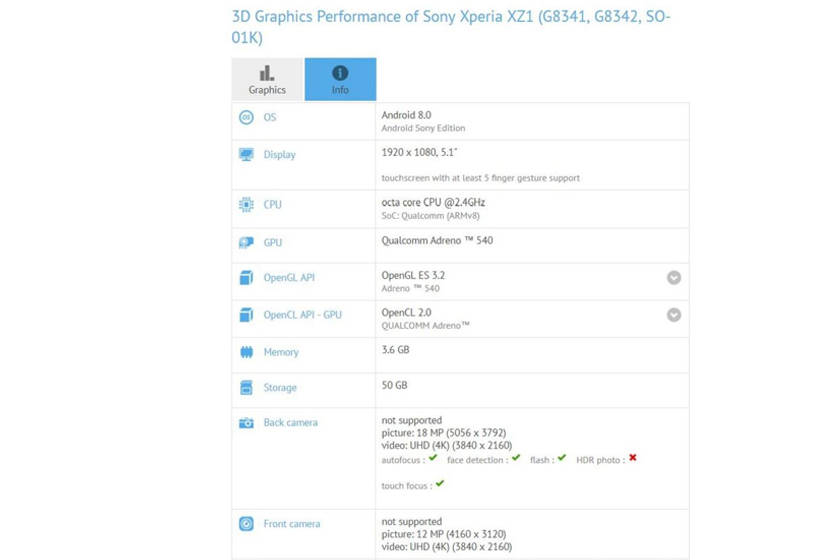Click the OpenGL API icon
The height and width of the screenshot is (560, 840).
click(246, 278)
